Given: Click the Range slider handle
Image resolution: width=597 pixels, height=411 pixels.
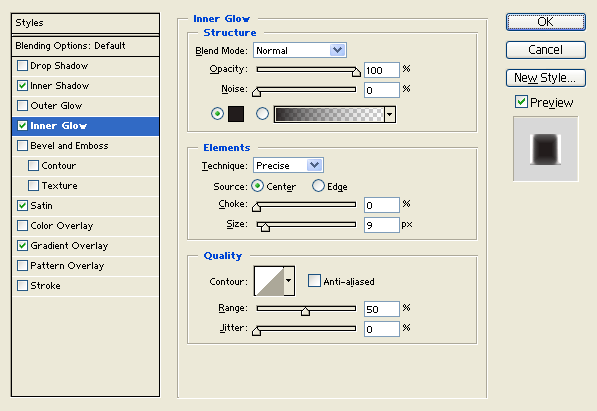Looking at the screenshot, I should pyautogui.click(x=305, y=311).
